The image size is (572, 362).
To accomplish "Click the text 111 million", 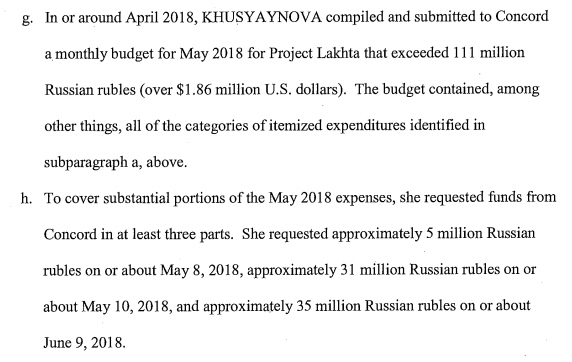I will 488,53.
